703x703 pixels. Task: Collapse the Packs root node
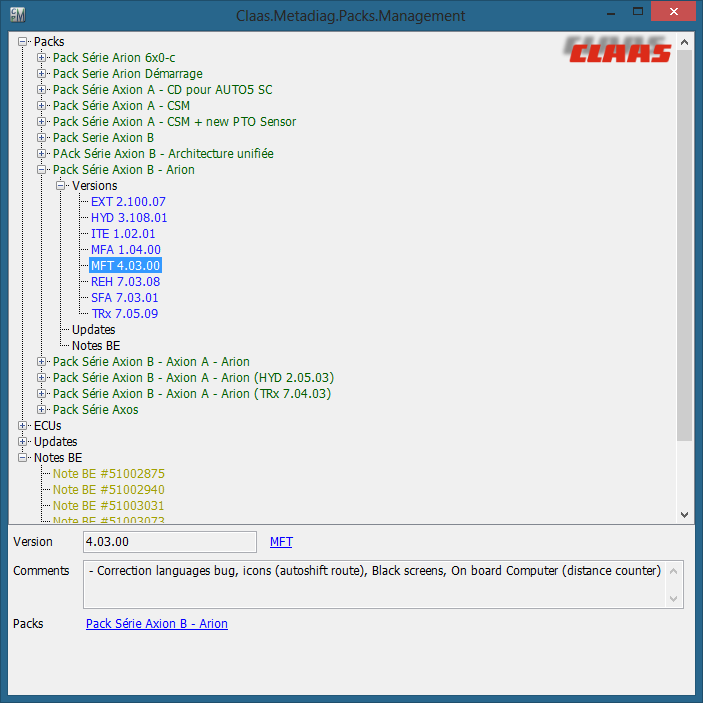(x=22, y=42)
